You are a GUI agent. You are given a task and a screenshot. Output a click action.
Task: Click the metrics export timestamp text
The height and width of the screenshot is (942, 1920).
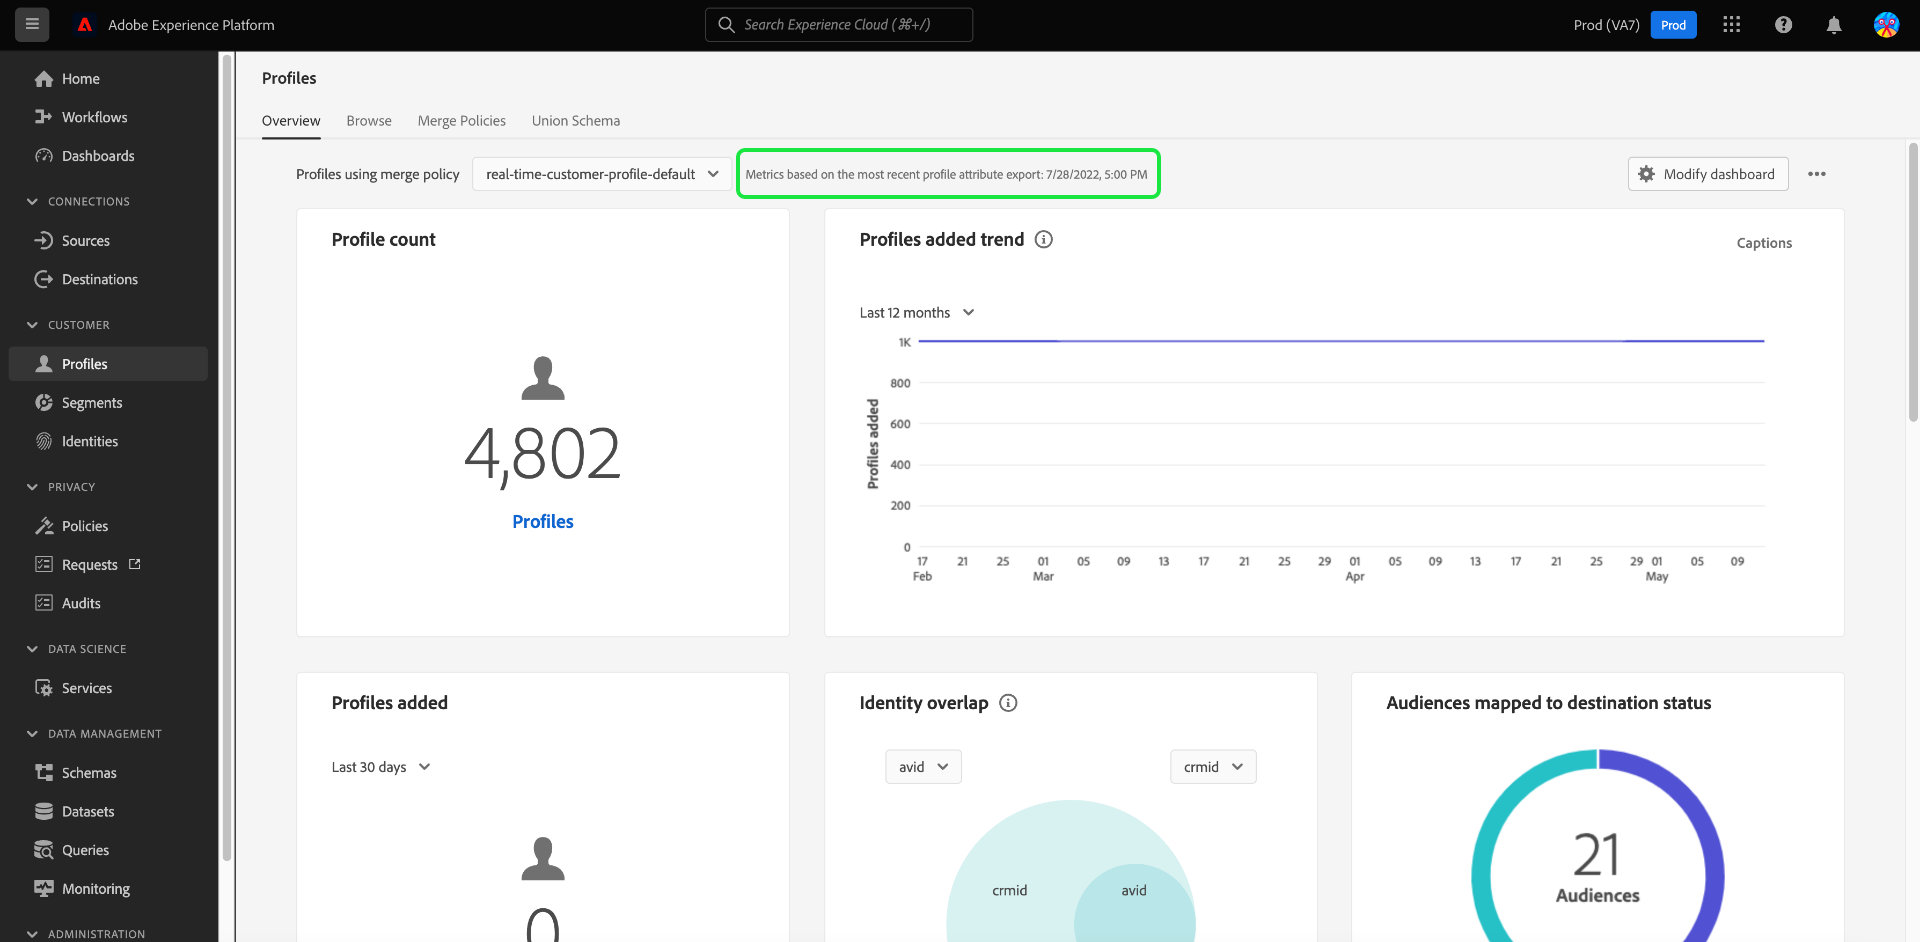tap(947, 174)
